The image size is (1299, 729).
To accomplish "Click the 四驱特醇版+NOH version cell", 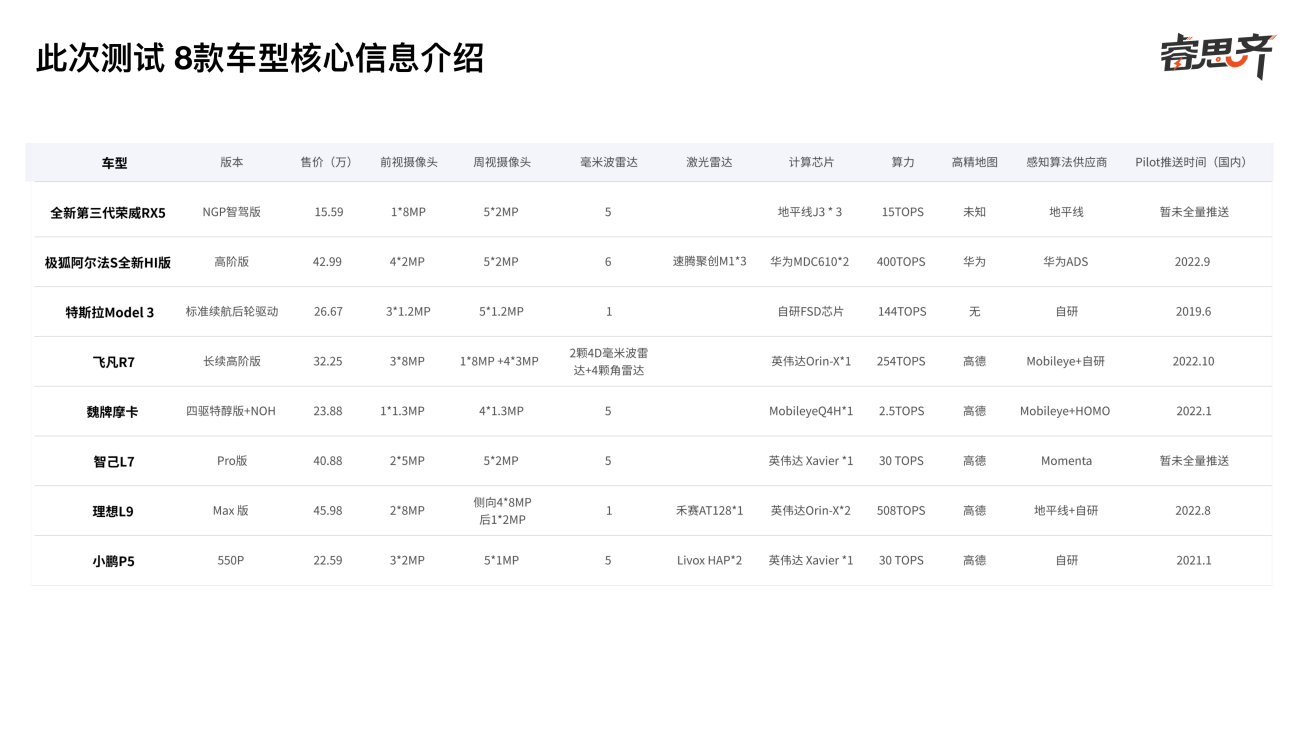I will (231, 411).
